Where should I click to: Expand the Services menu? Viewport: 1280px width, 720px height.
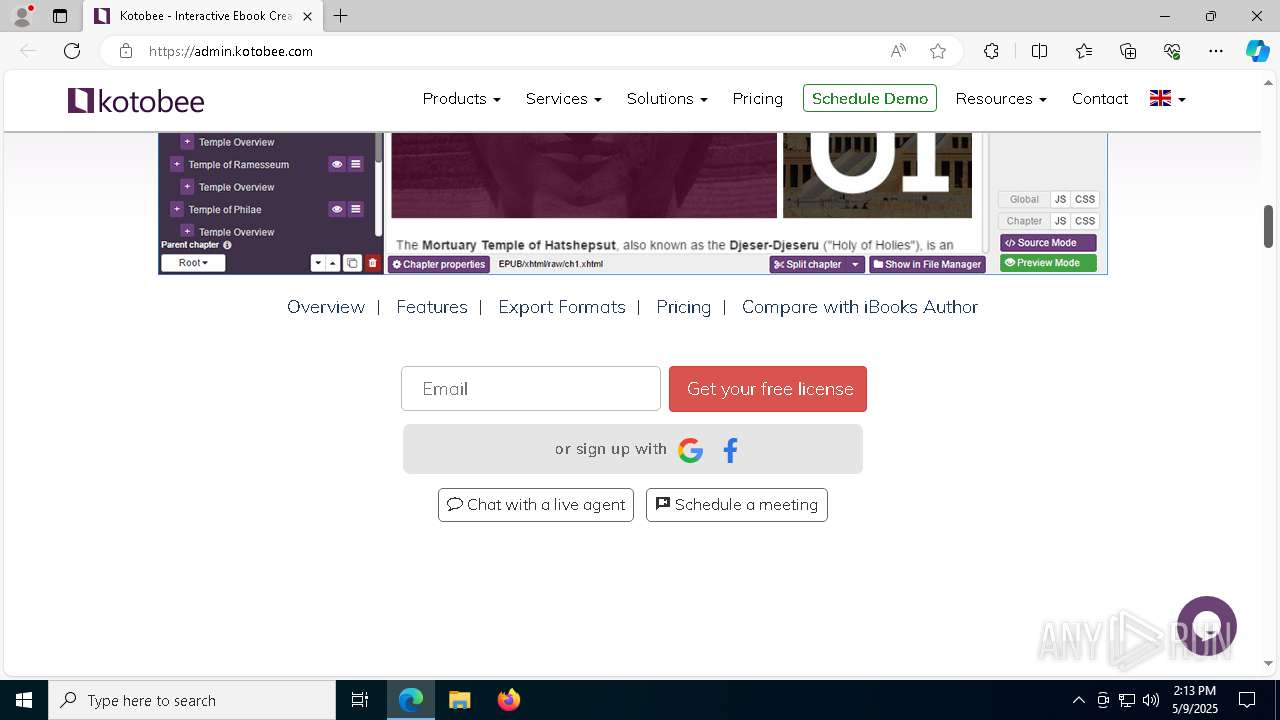click(563, 98)
